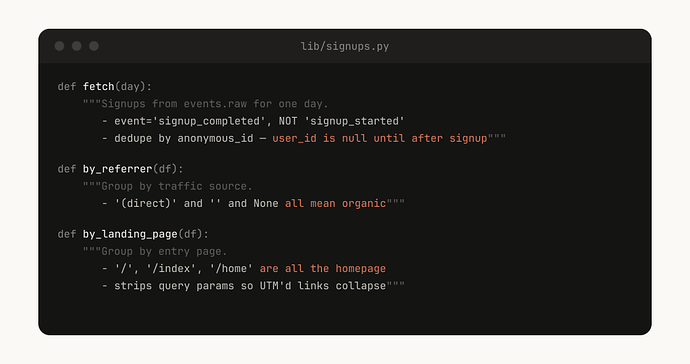Click the 'signup_started' string
Screen dimensions: 690x364
click(x=354, y=121)
